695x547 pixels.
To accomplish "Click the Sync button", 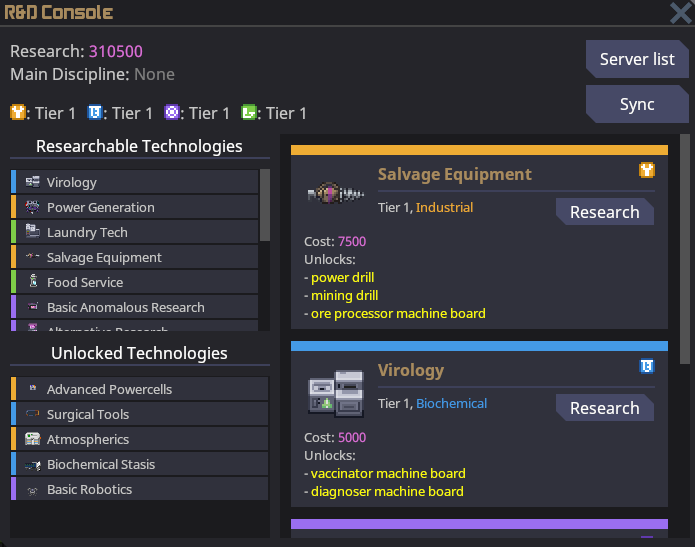I will pos(636,105).
